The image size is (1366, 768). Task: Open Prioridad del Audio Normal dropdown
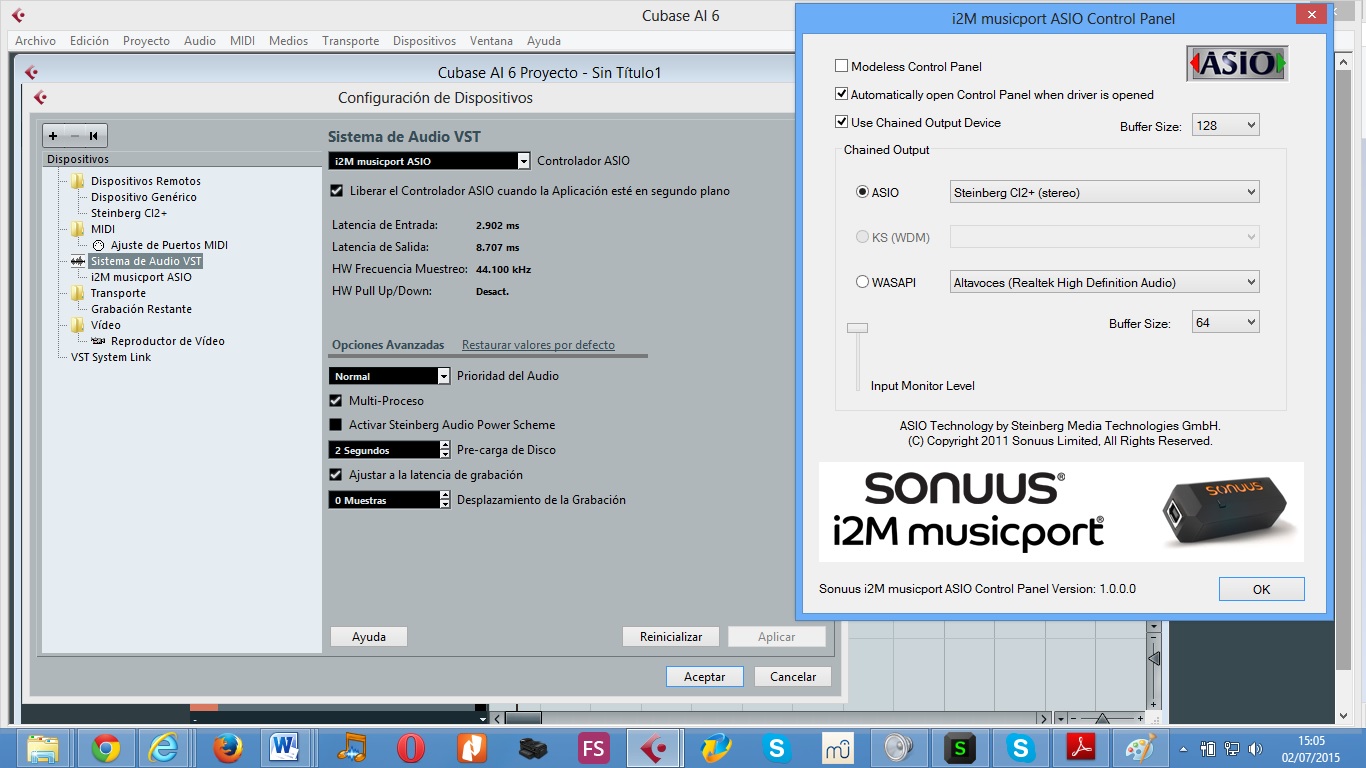[390, 376]
